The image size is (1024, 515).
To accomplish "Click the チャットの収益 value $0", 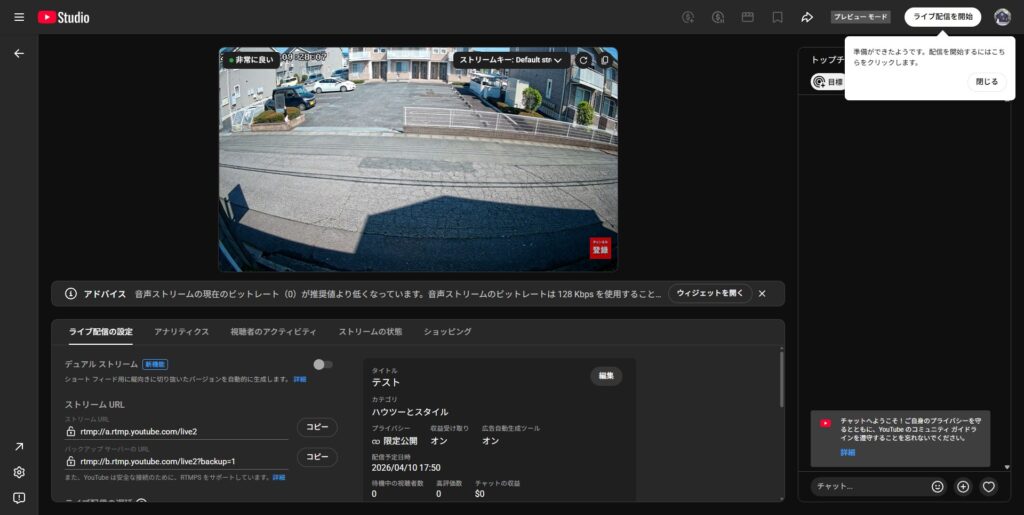I will (x=480, y=494).
